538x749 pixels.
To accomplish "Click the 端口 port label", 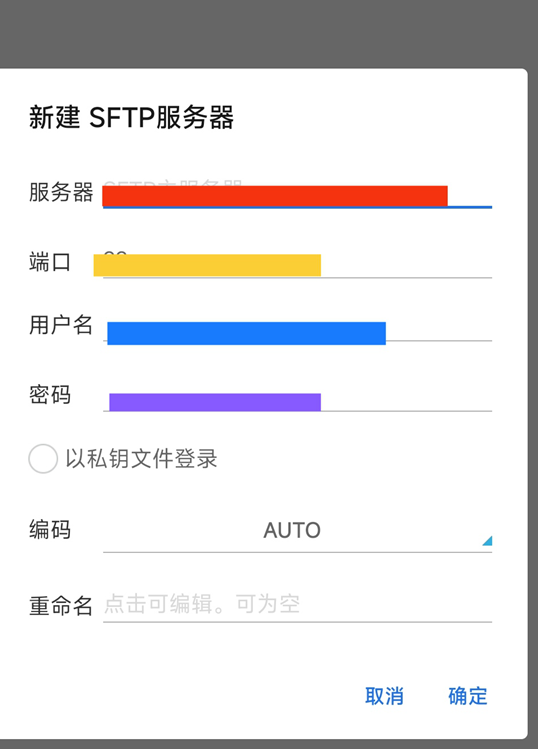I will click(x=50, y=263).
